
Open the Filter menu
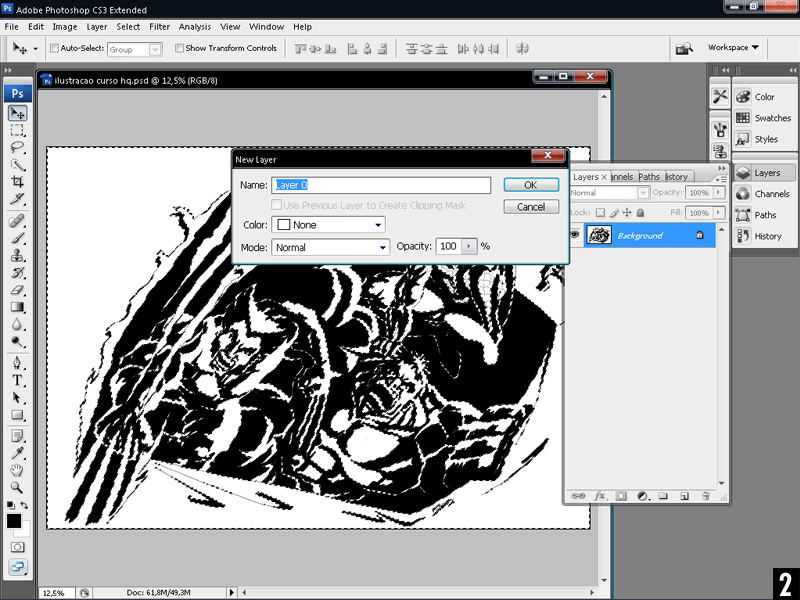tap(159, 27)
